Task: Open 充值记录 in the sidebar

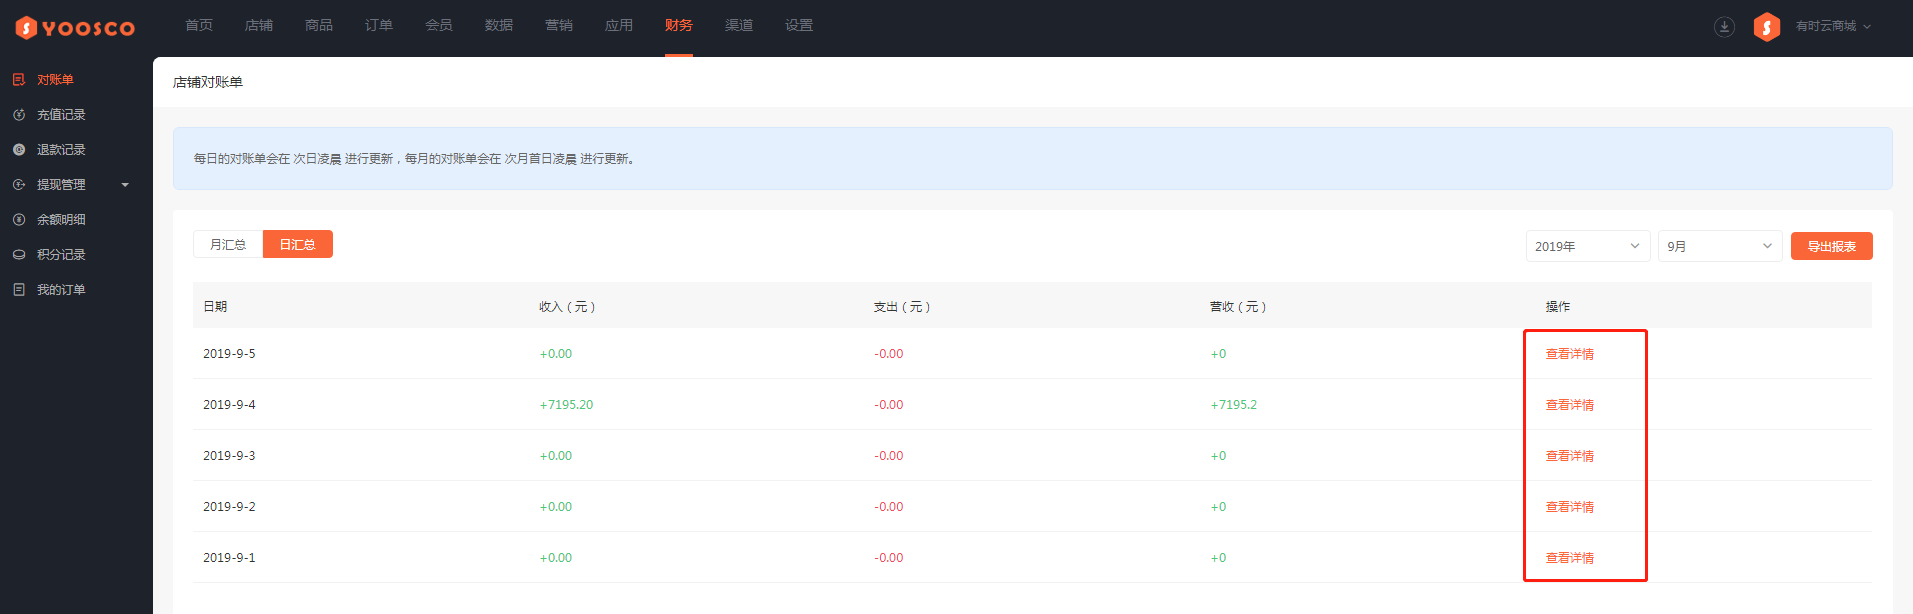Action: [x=61, y=115]
